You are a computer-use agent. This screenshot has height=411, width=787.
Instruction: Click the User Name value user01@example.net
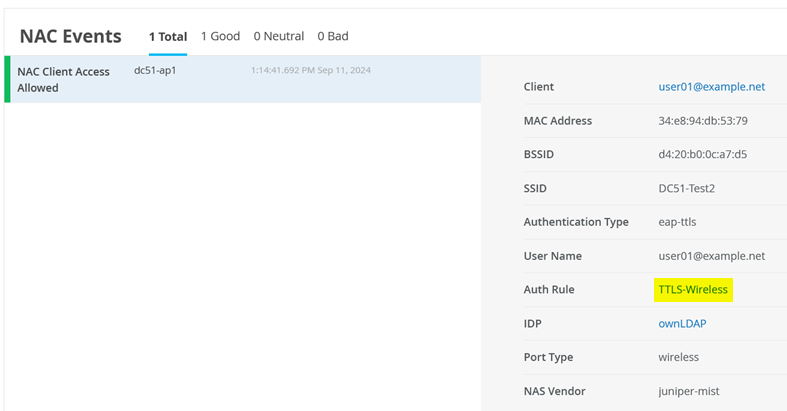tap(711, 256)
